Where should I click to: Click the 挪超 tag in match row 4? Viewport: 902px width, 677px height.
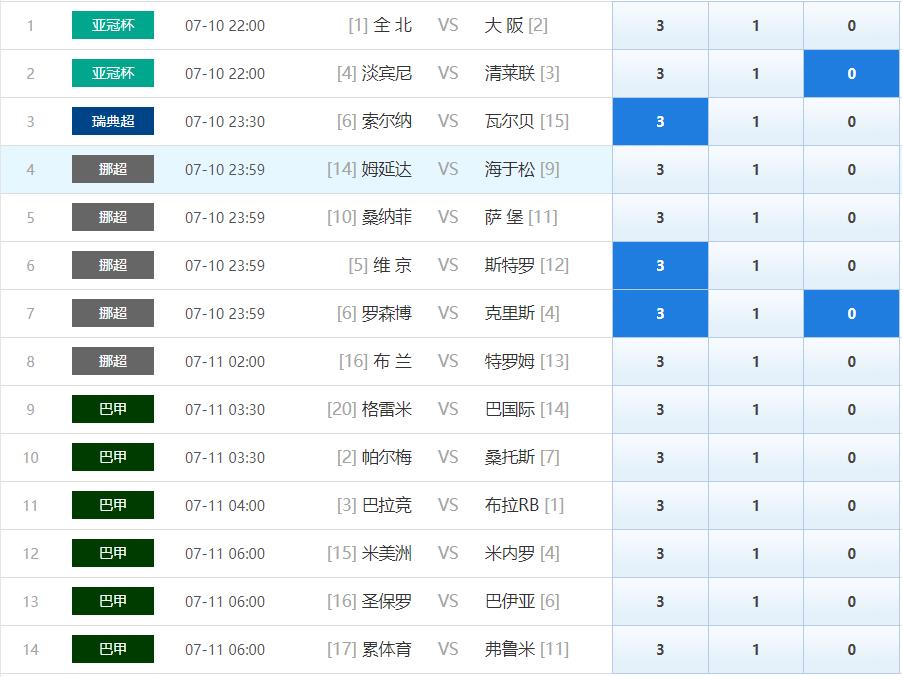(113, 170)
